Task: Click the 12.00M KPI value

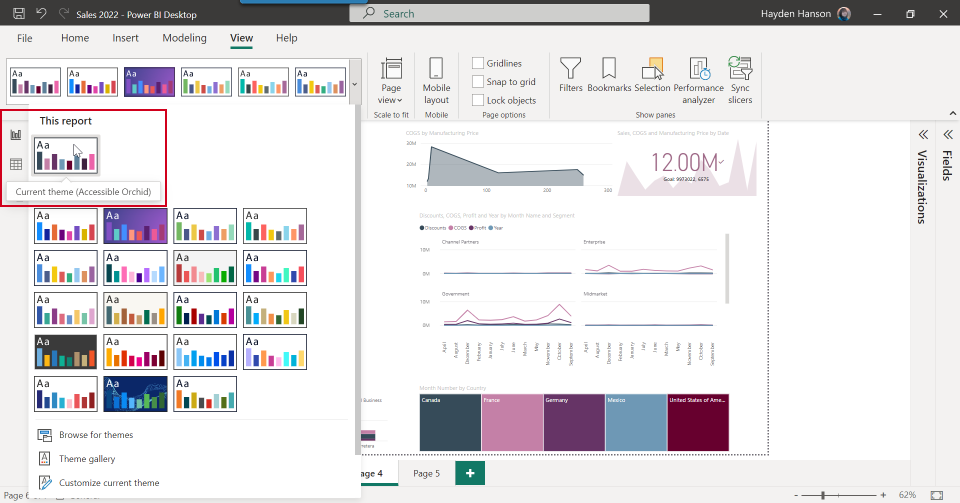Action: (x=686, y=163)
